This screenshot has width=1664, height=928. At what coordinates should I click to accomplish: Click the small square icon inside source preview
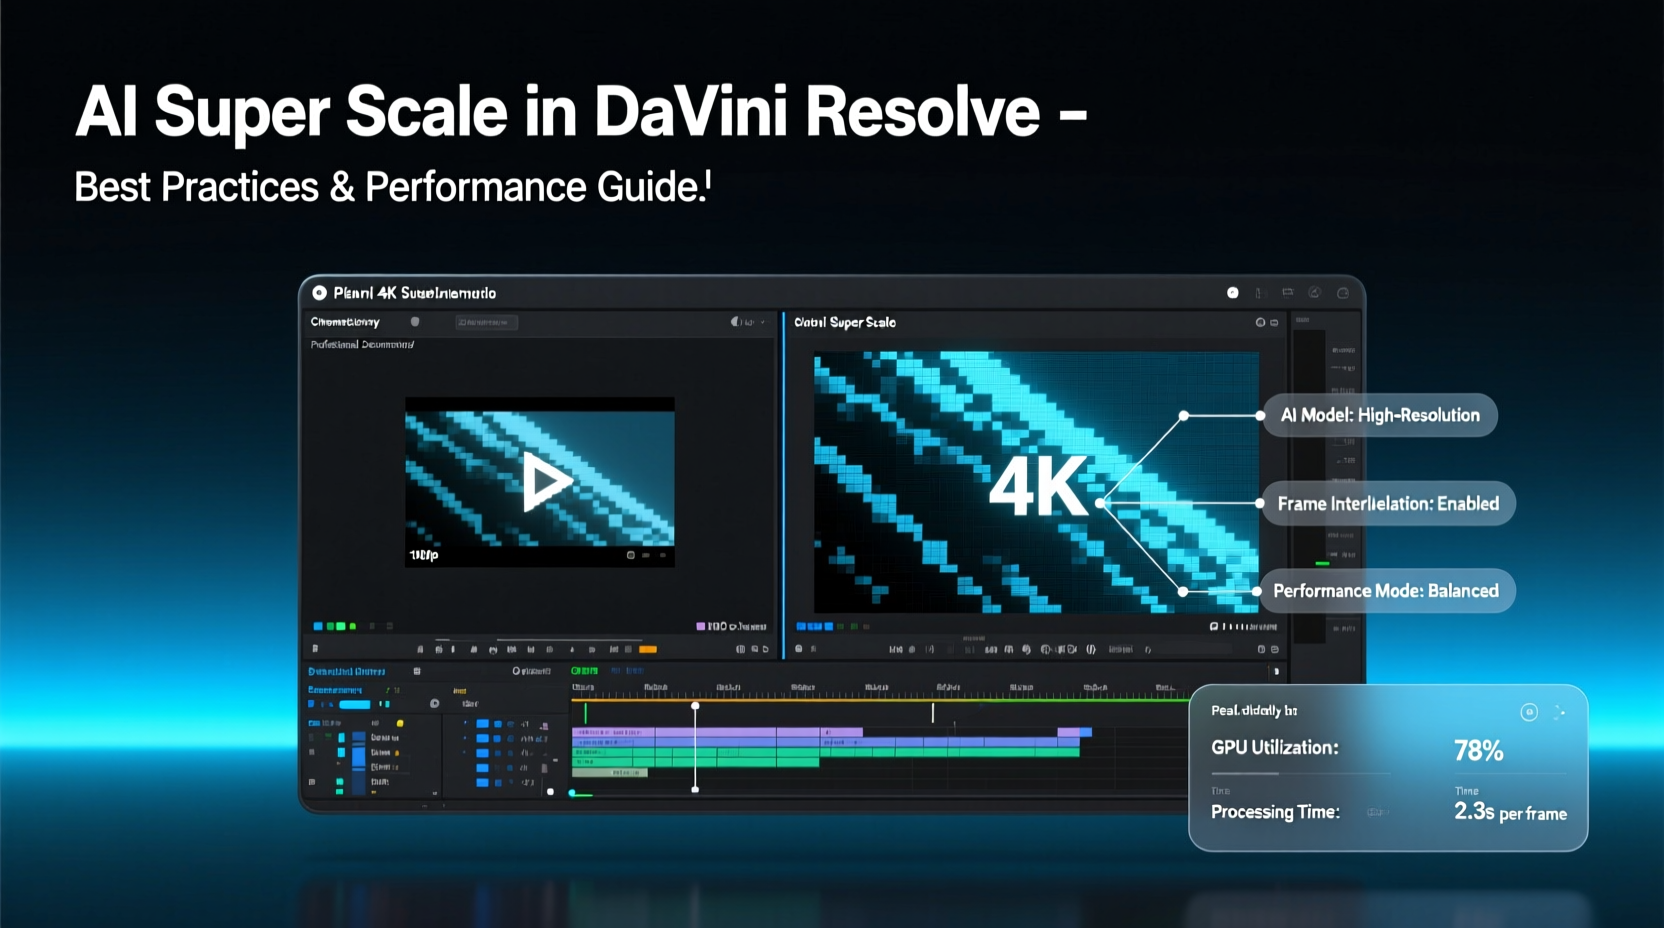pos(630,555)
